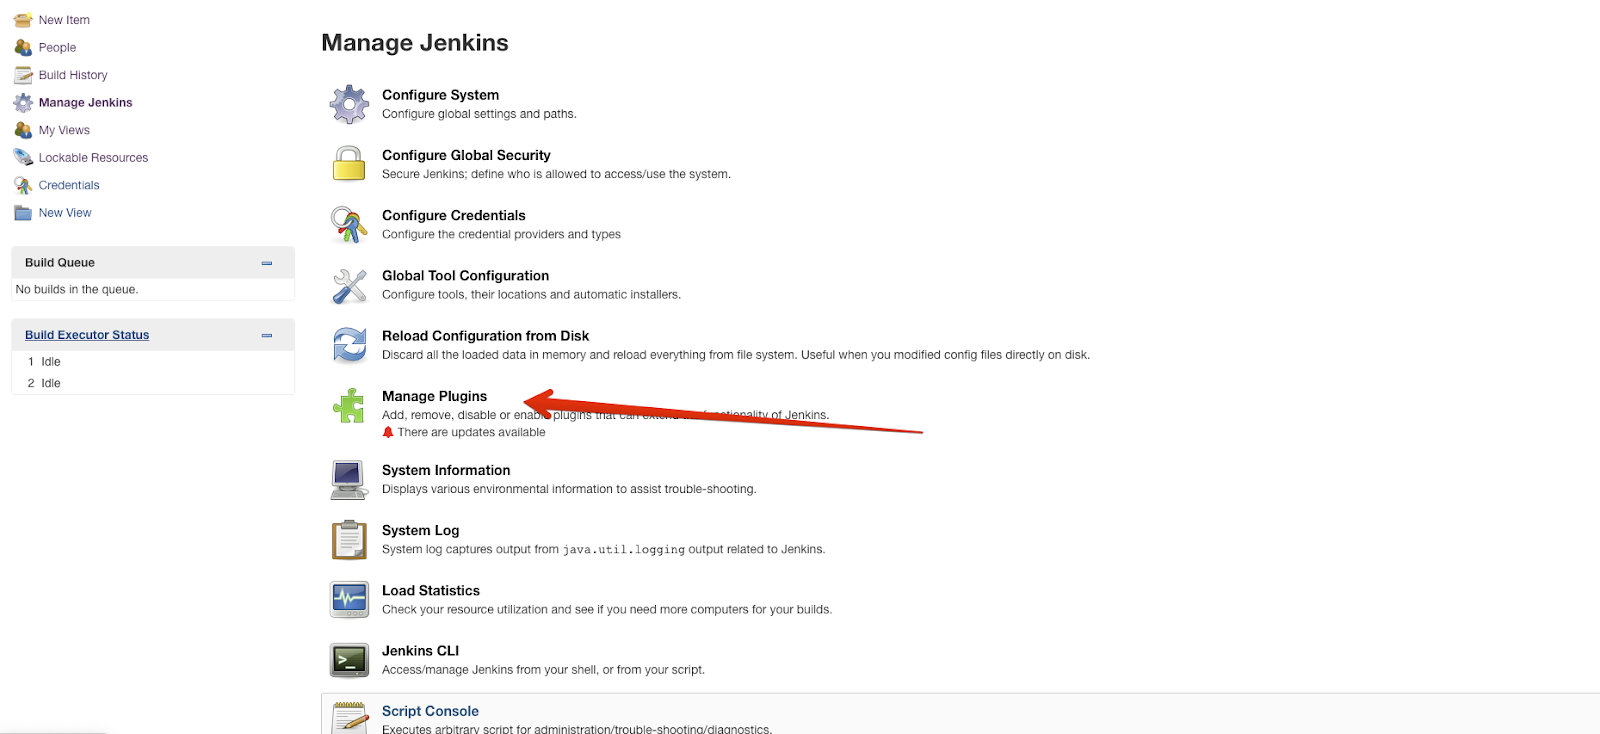This screenshot has width=1600, height=734.
Task: Click the Configure System gear icon
Action: [x=349, y=104]
